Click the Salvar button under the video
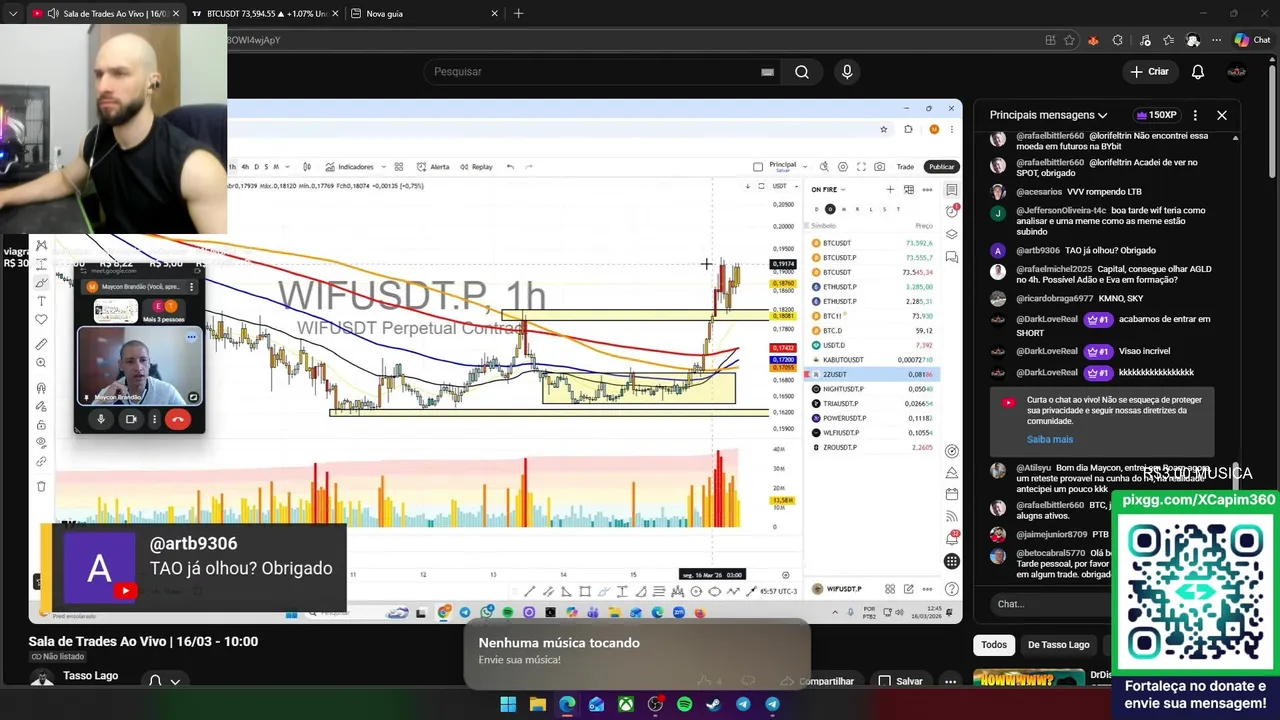1280x720 pixels. pos(900,681)
